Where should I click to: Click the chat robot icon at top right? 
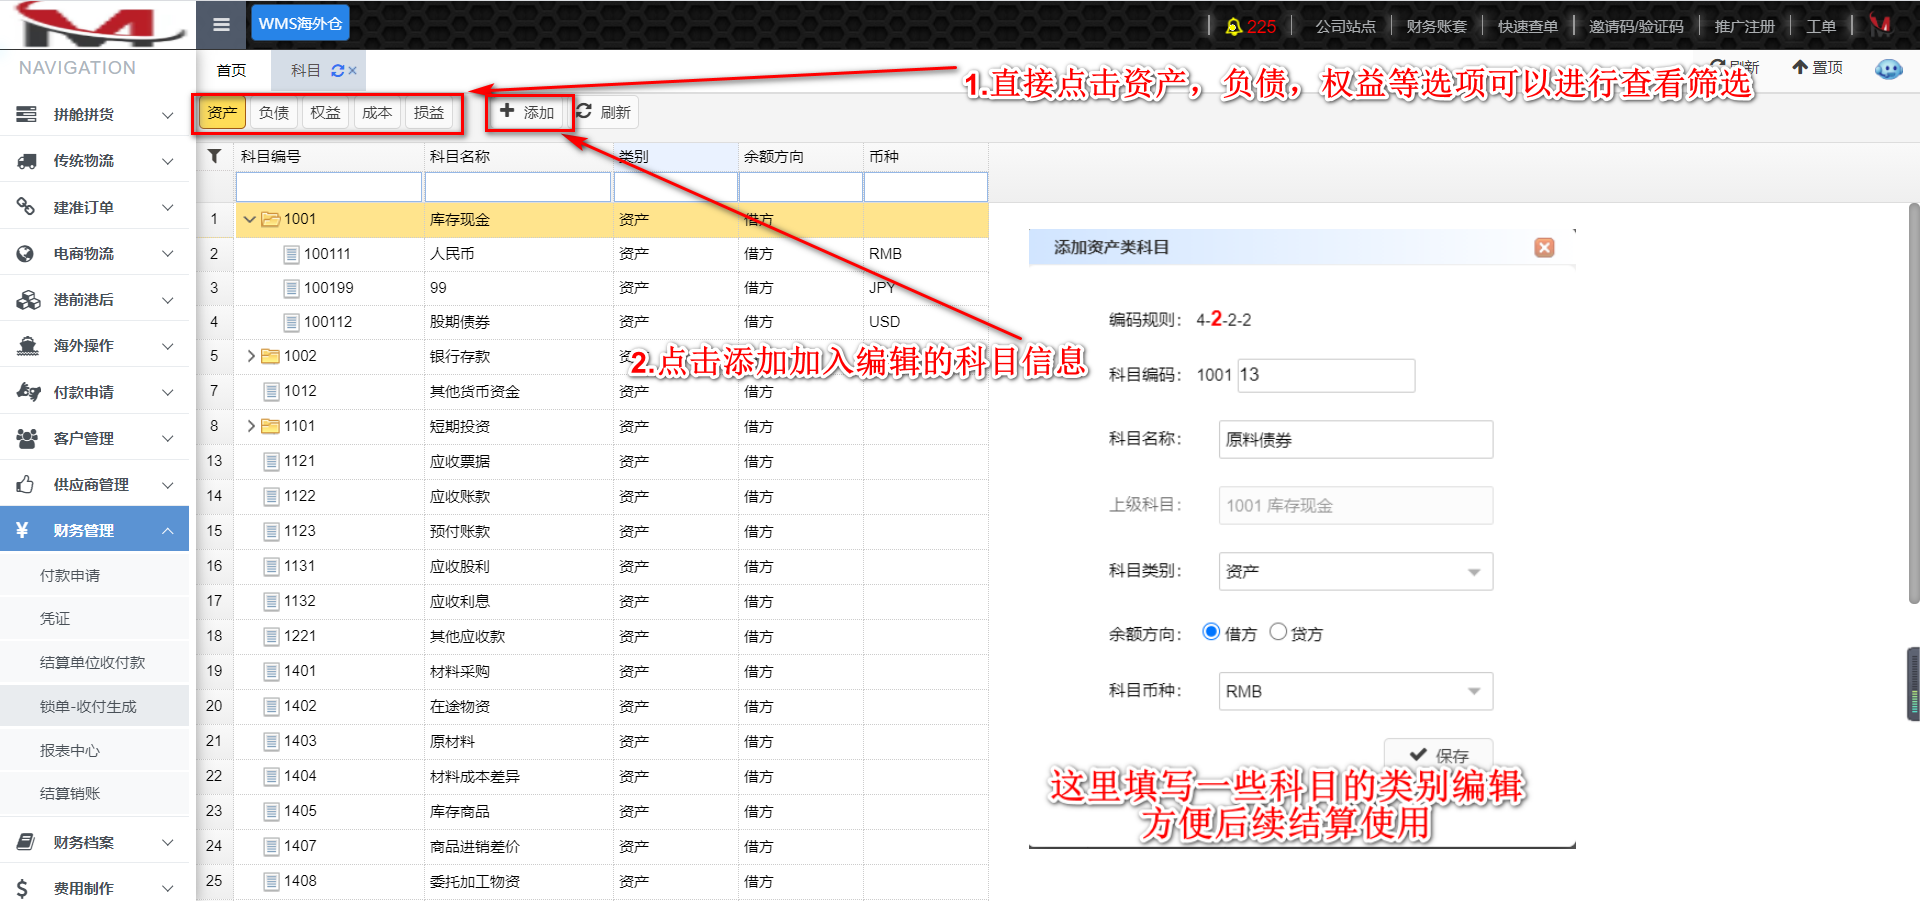[1888, 69]
